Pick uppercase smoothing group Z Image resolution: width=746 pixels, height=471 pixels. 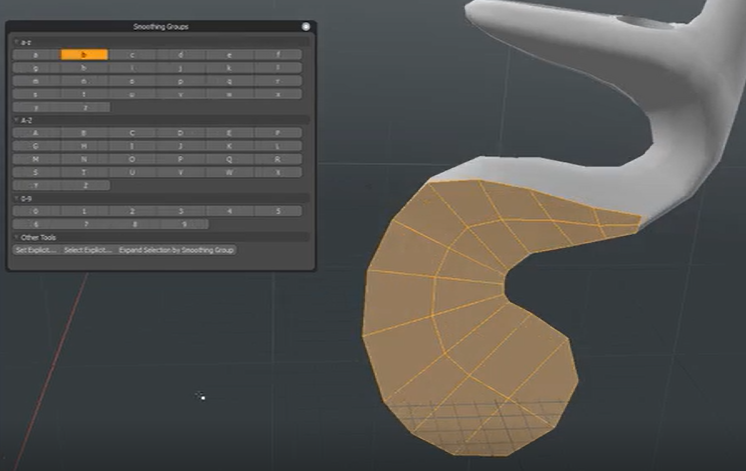click(x=84, y=185)
